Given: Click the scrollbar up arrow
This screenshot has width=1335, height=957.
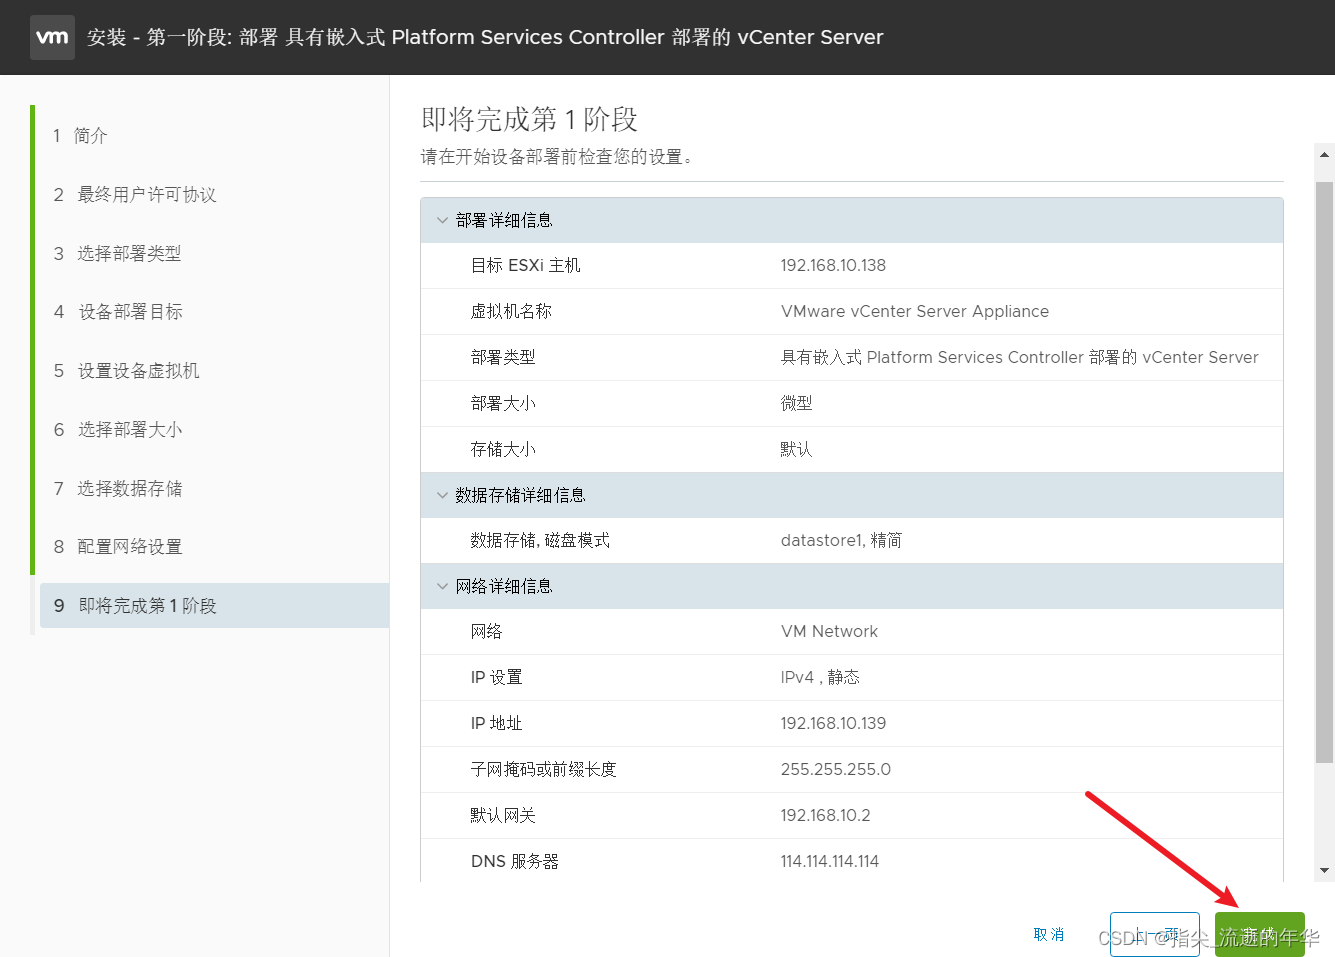Looking at the screenshot, I should [1324, 155].
